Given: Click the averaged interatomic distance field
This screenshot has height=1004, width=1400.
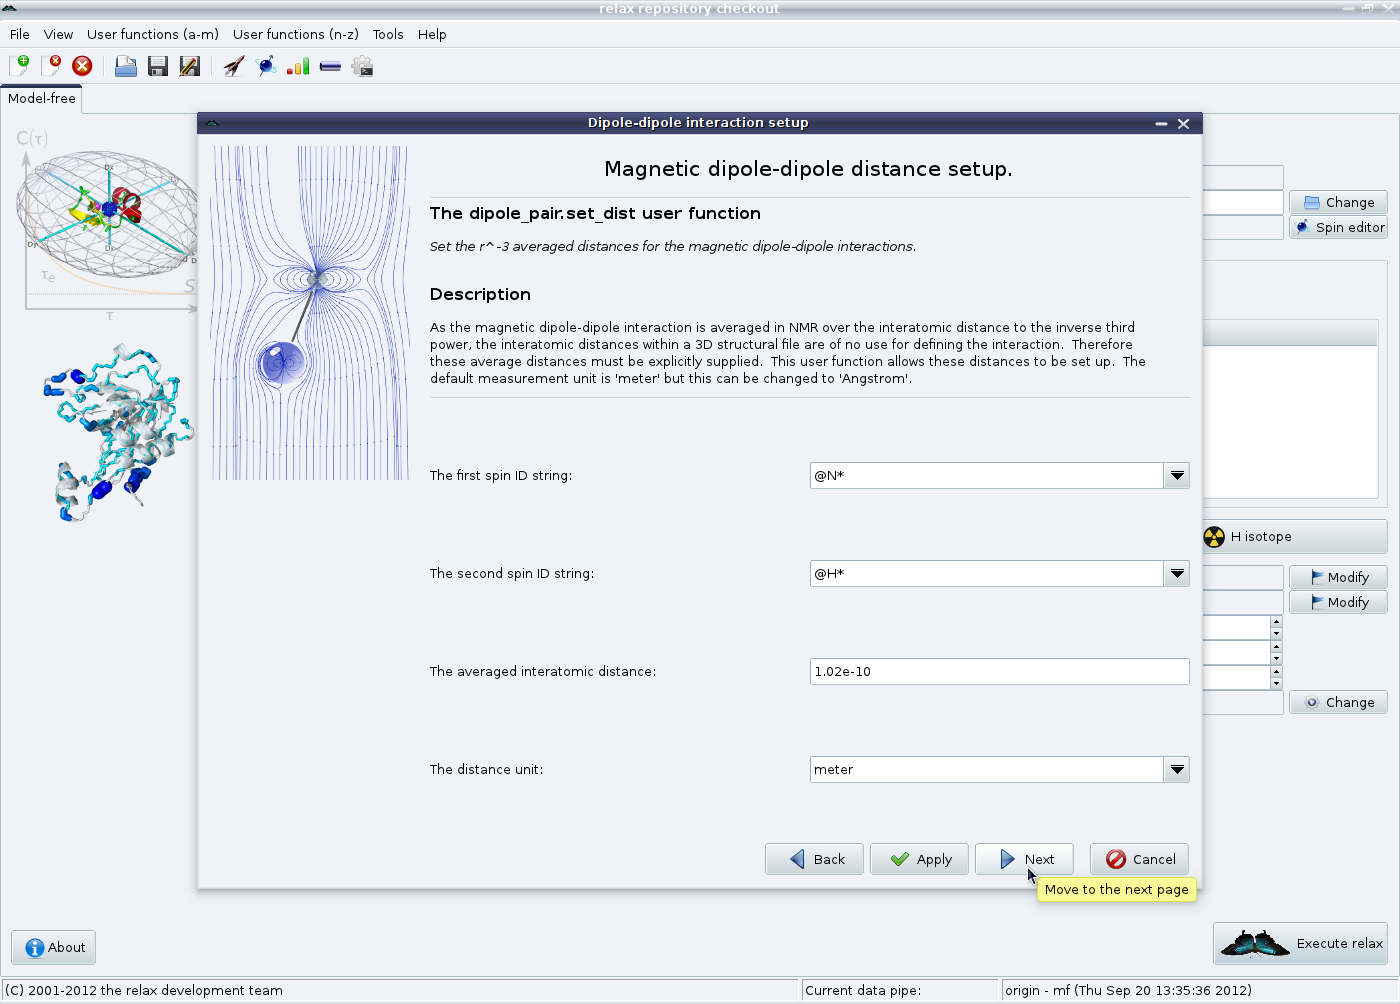Looking at the screenshot, I should 998,672.
